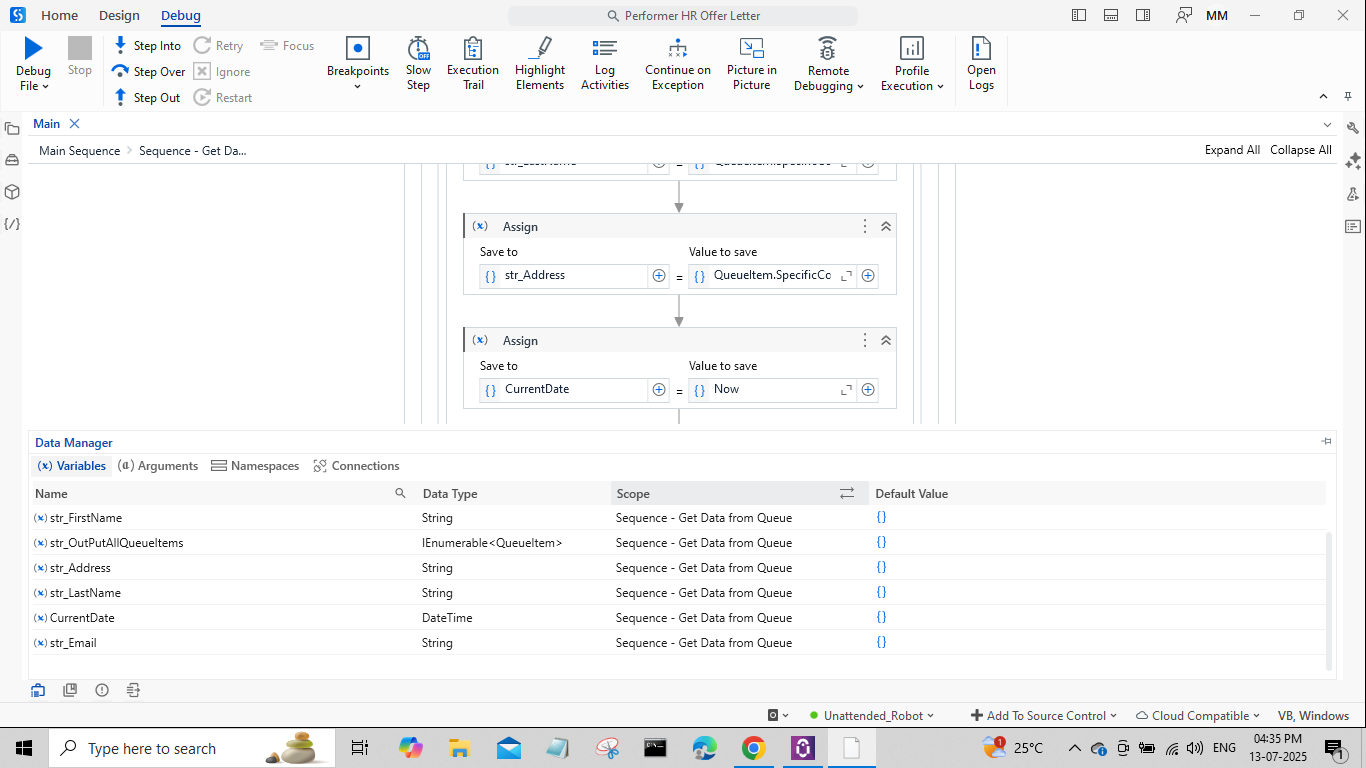The height and width of the screenshot is (768, 1366).
Task: Switch to the Arguments tab in Data Manager
Action: point(158,466)
